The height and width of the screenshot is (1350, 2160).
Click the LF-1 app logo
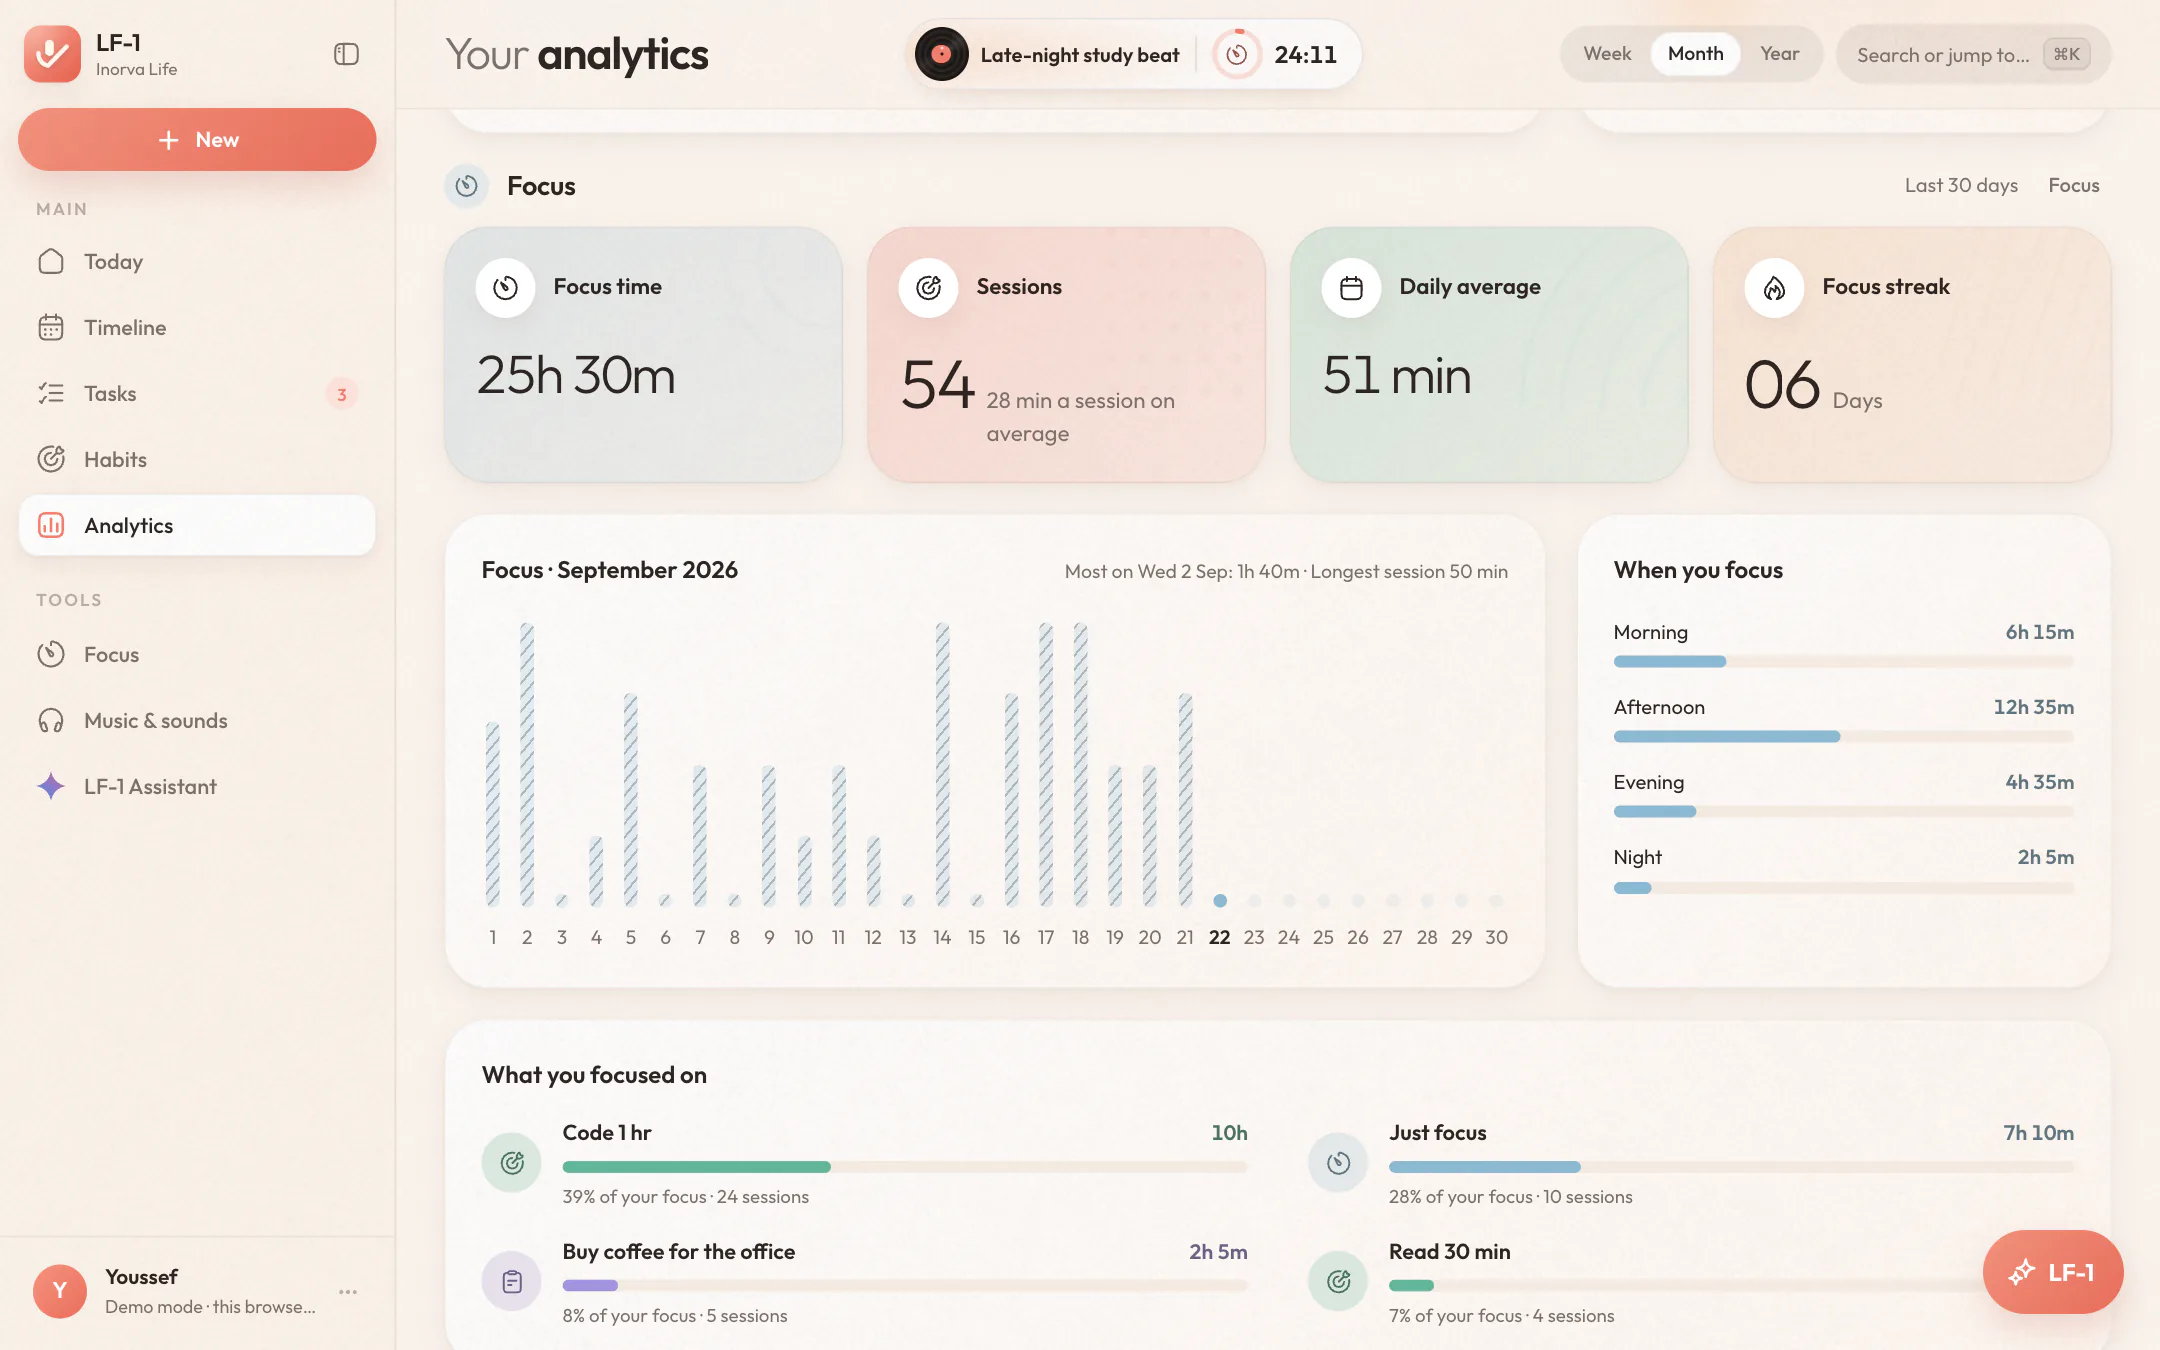52,54
